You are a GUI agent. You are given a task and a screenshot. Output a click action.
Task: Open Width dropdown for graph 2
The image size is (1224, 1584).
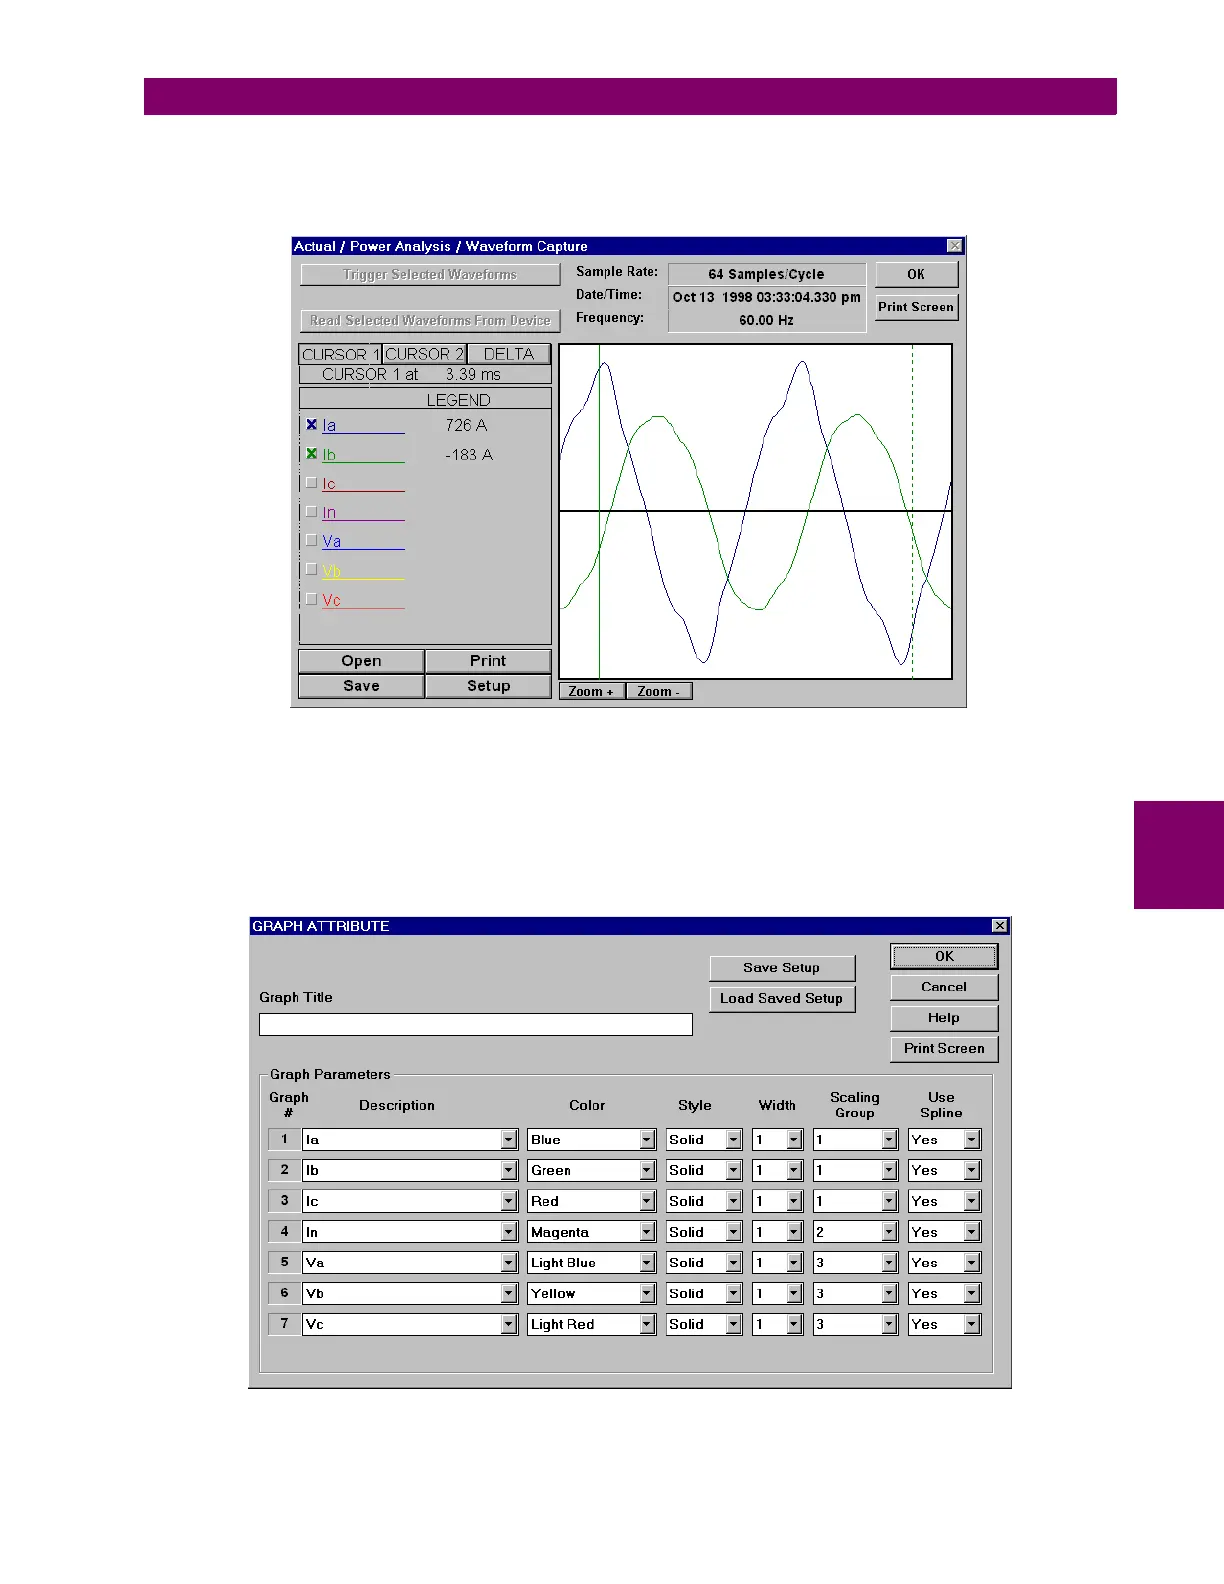tap(794, 1170)
